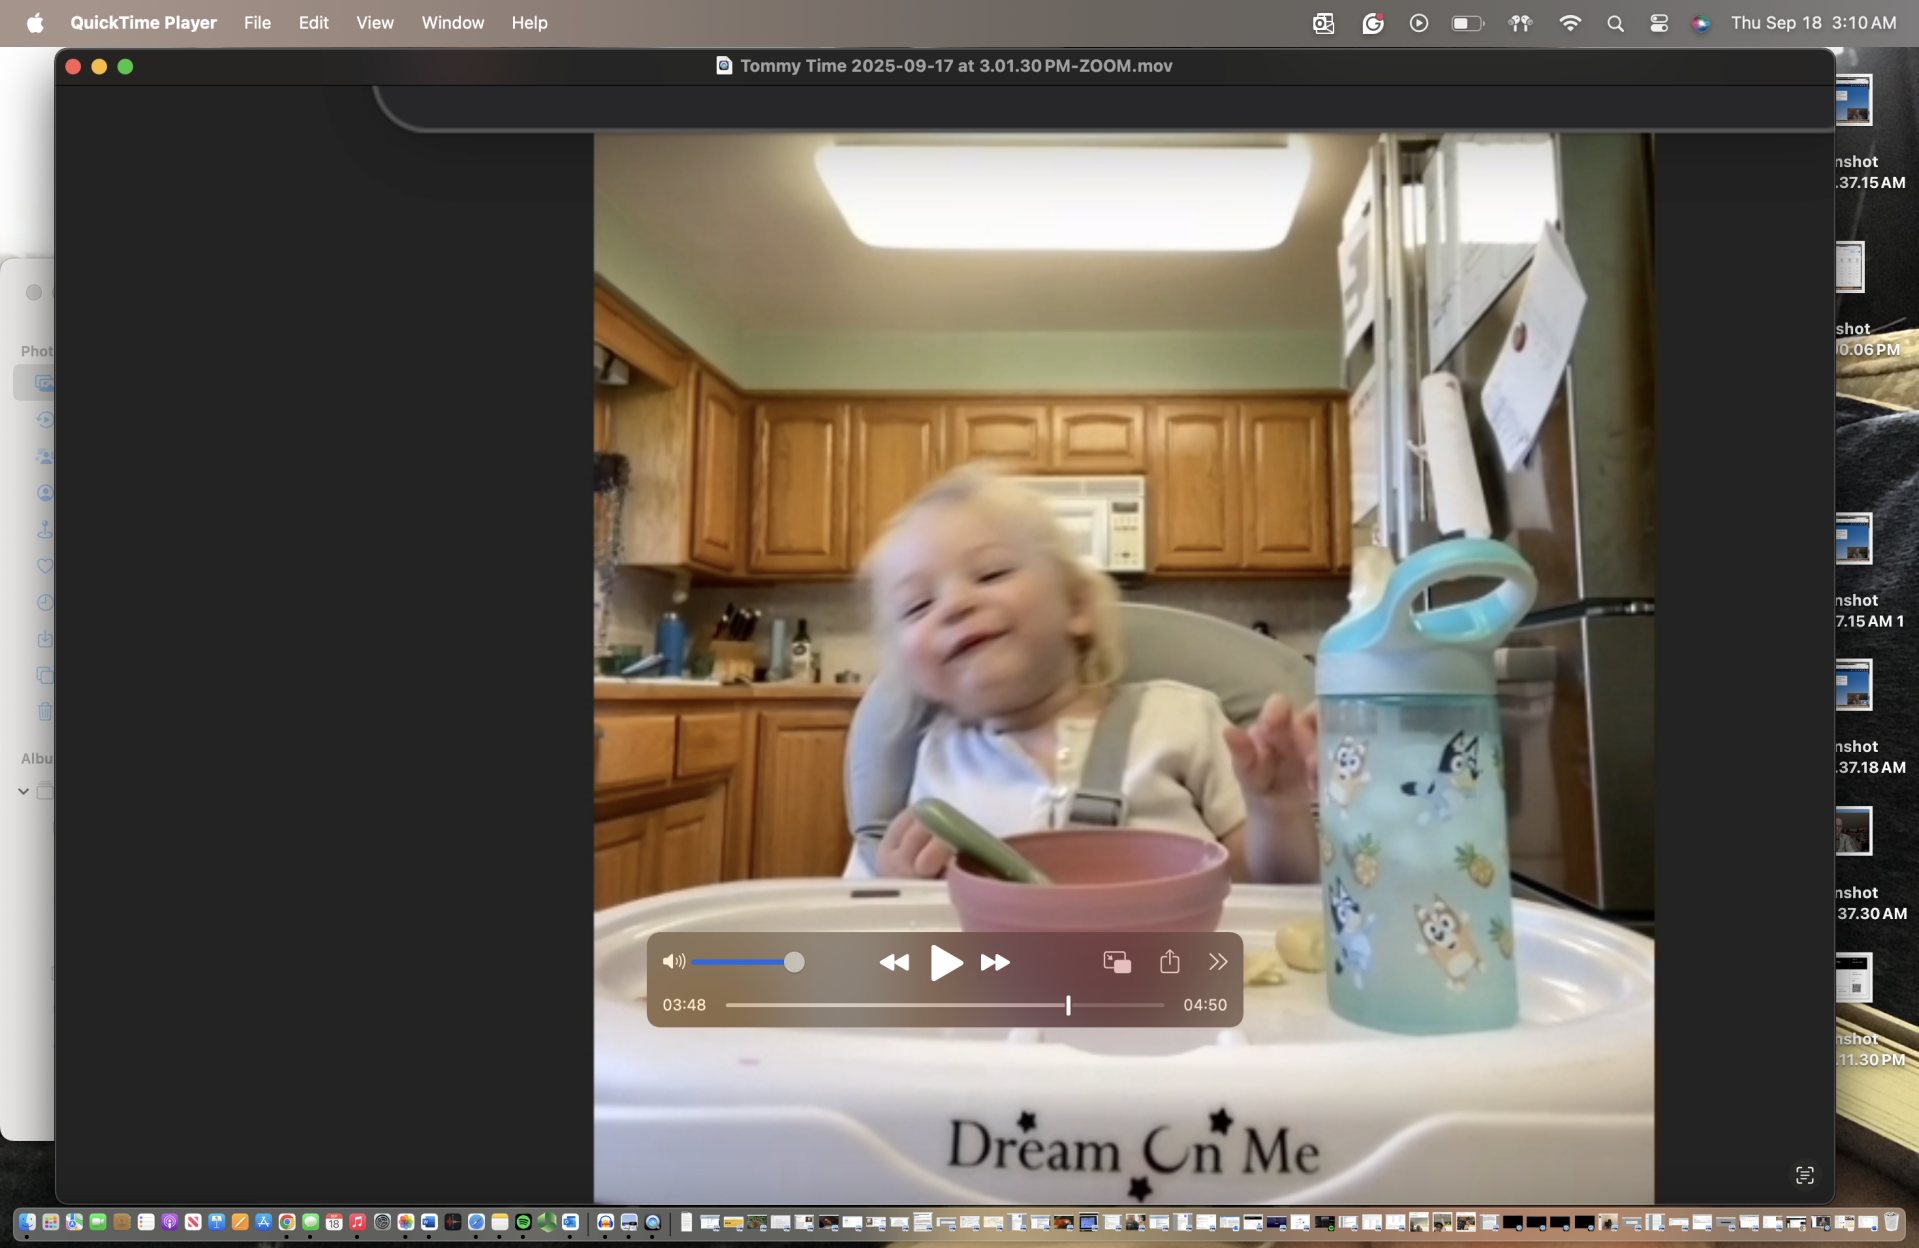Open FaceTime from the Dock
The height and width of the screenshot is (1248, 1919).
98,1222
